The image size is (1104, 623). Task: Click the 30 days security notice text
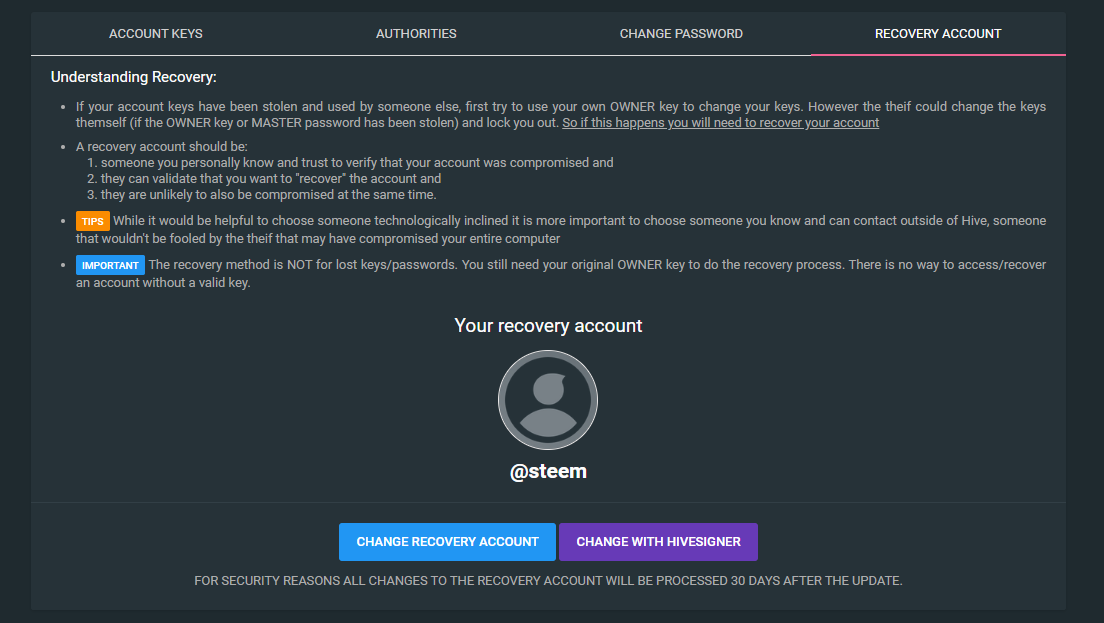[548, 581]
